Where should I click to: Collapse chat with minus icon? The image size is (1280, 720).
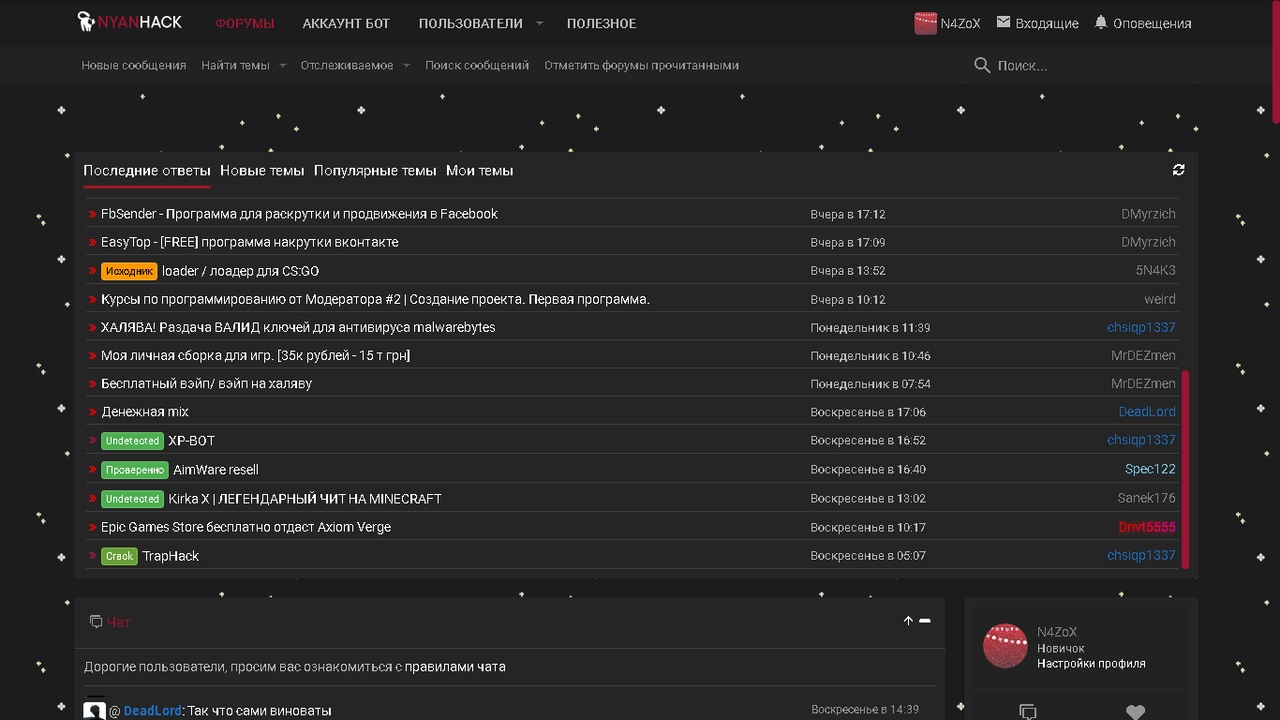(x=925, y=621)
